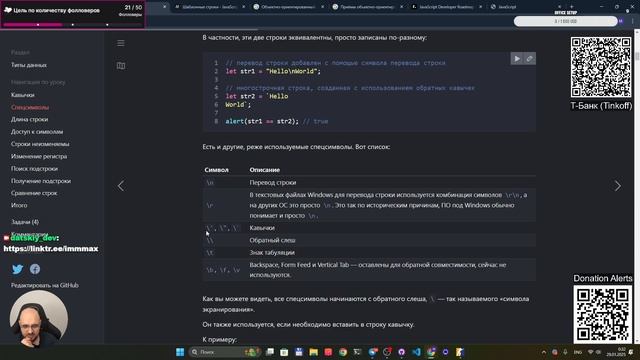The image size is (640, 360).
Task: Click the ENG language indicator
Action: pos(578,352)
